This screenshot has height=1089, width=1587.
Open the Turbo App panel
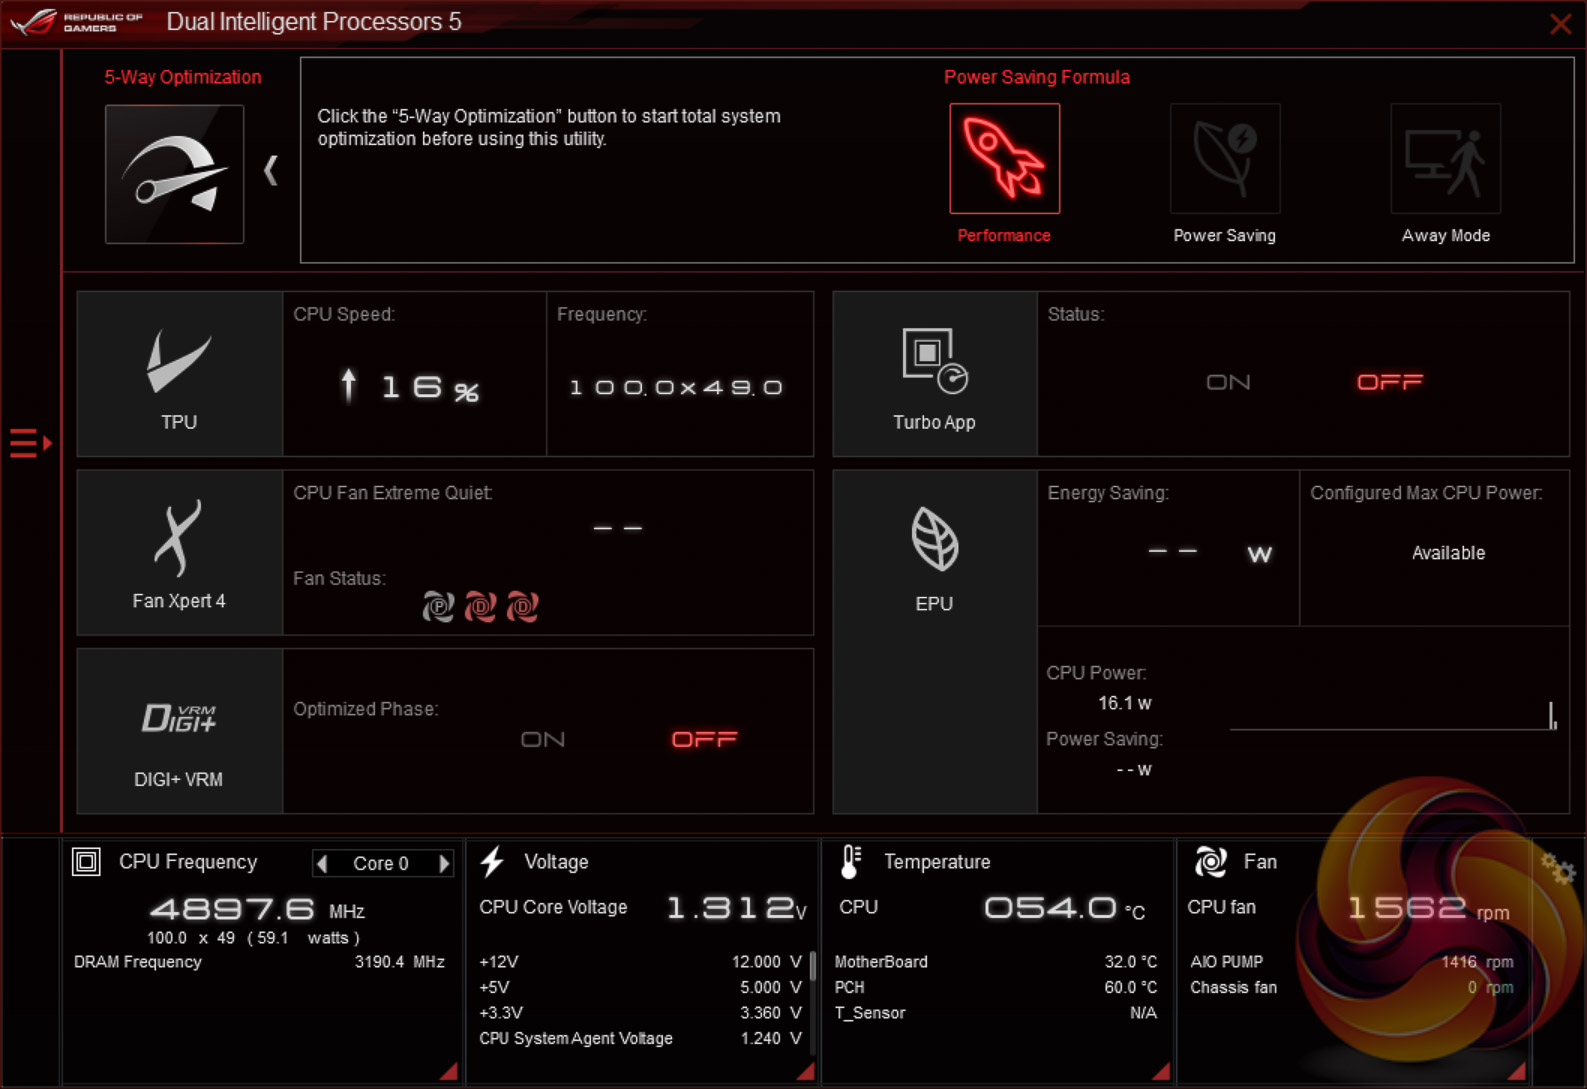click(935, 374)
